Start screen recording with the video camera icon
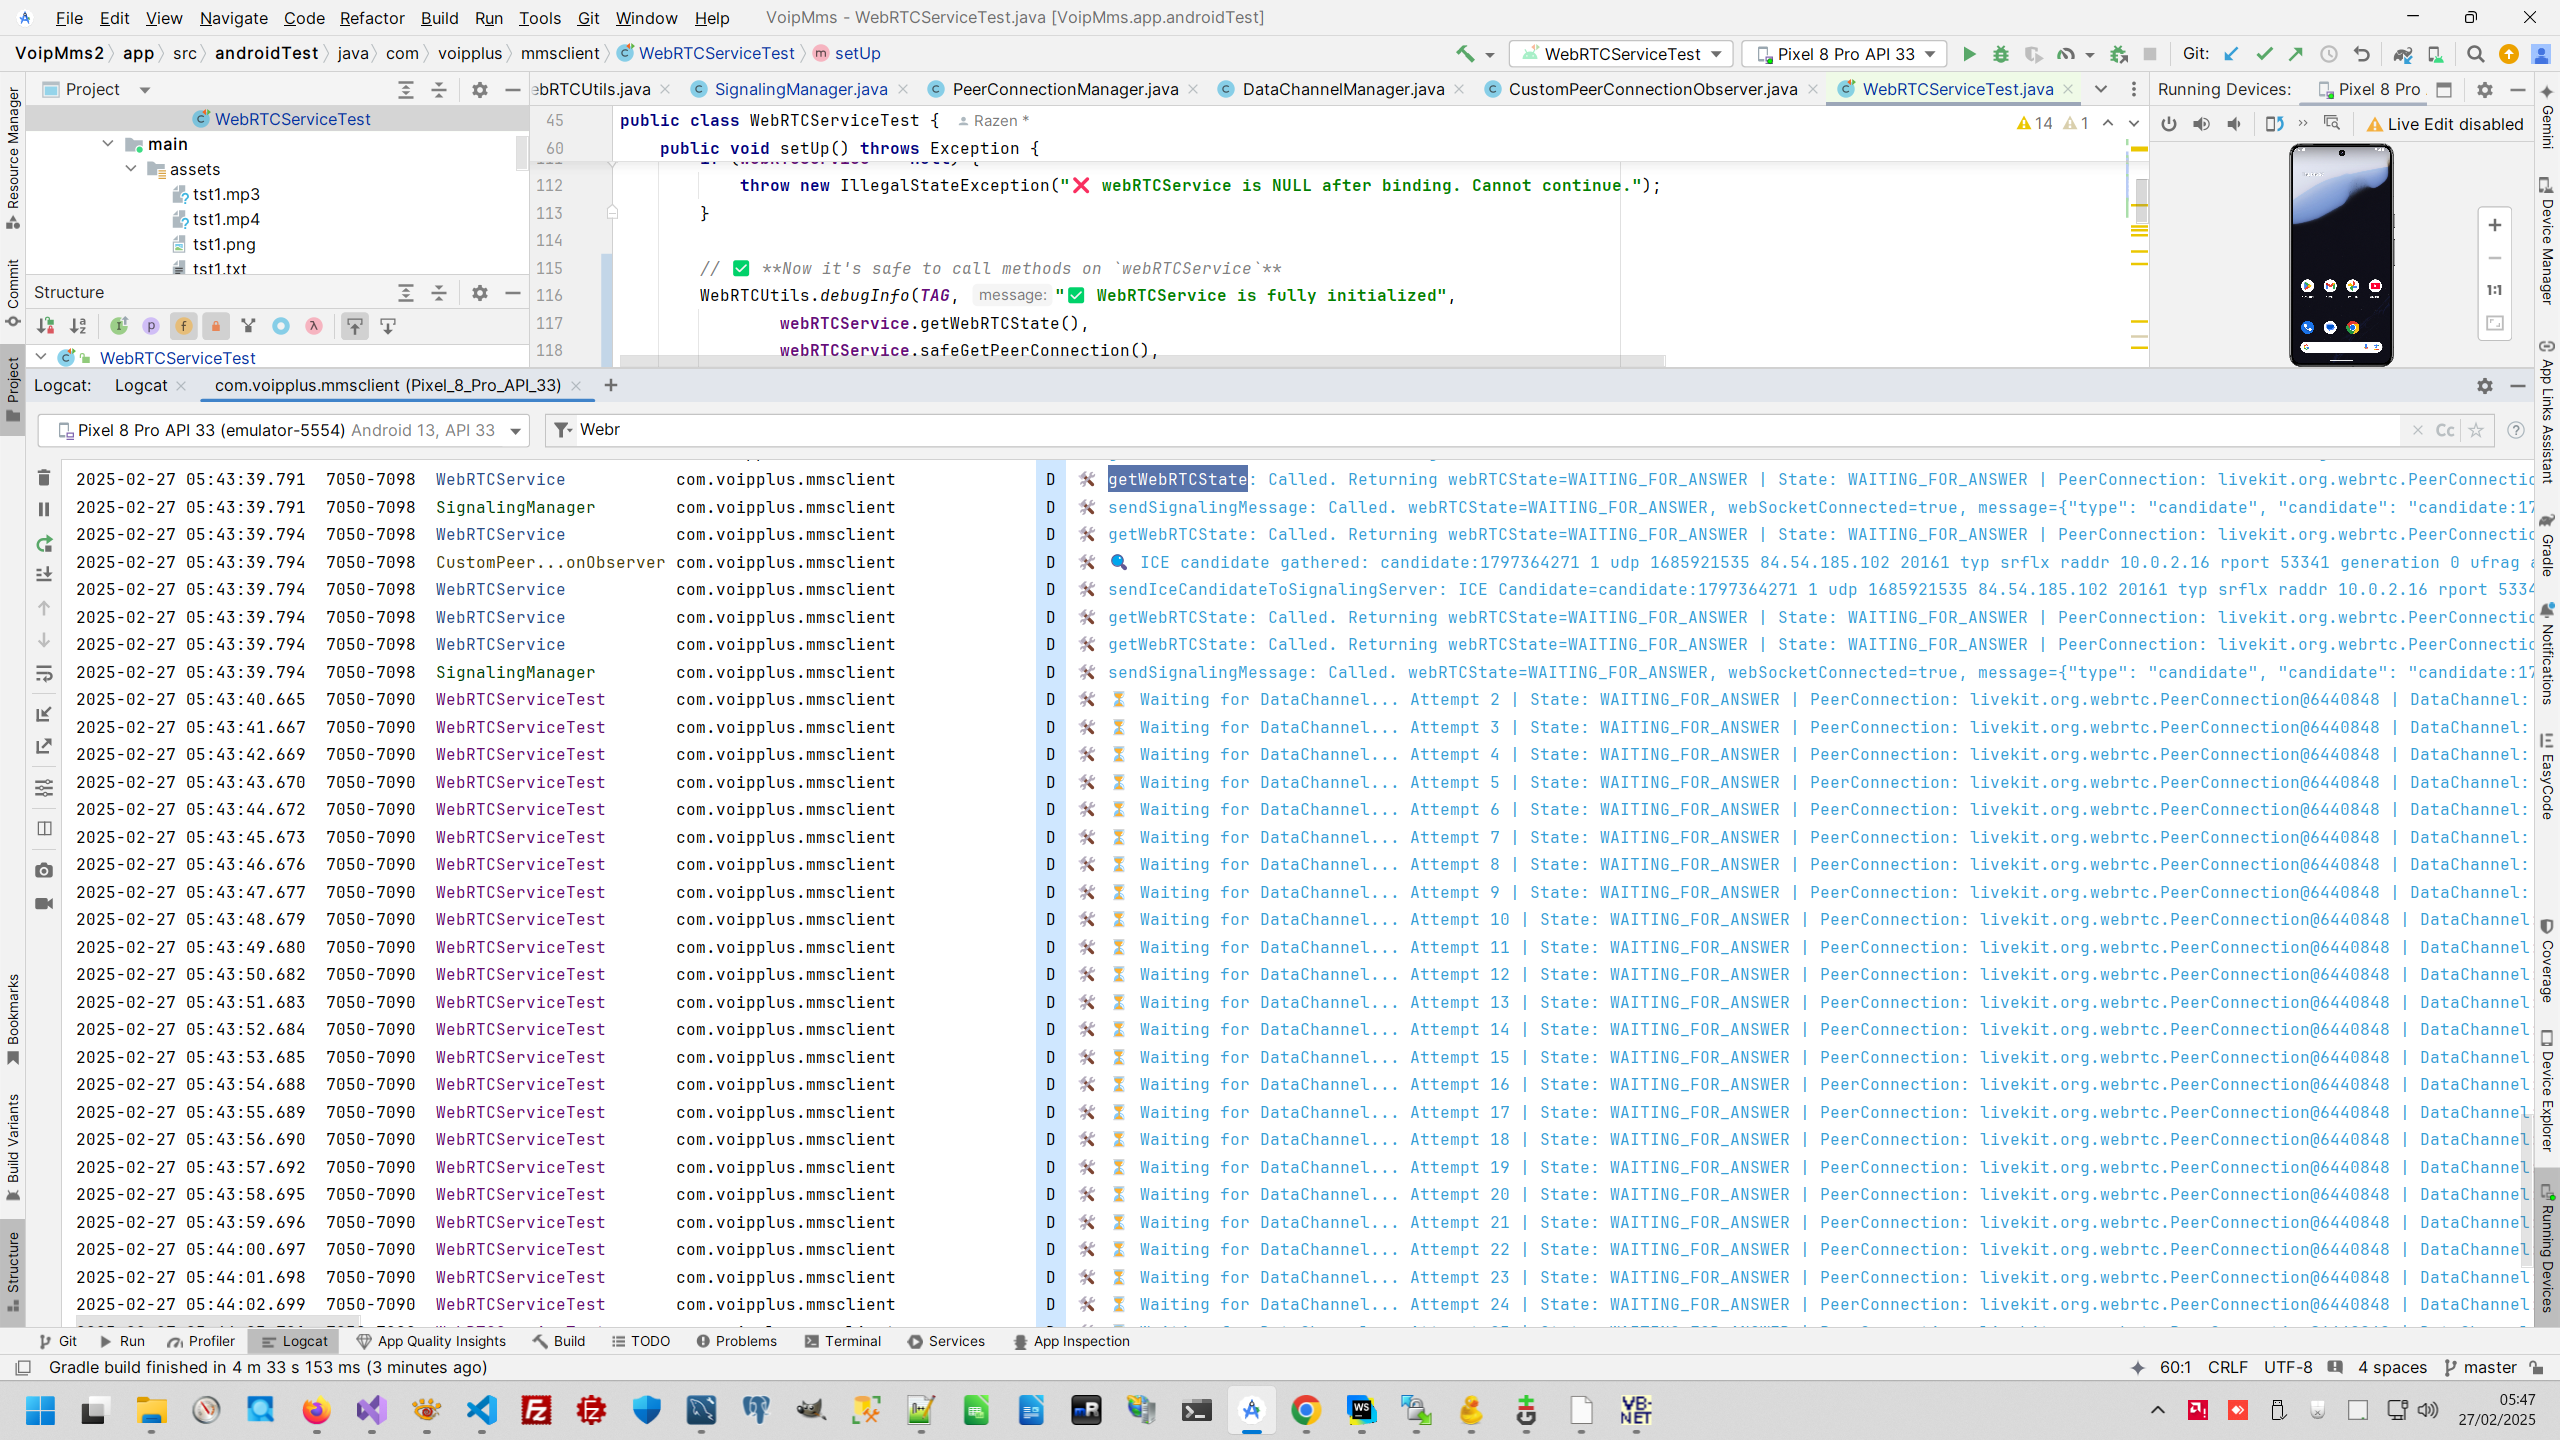2560x1440 pixels. [43, 903]
